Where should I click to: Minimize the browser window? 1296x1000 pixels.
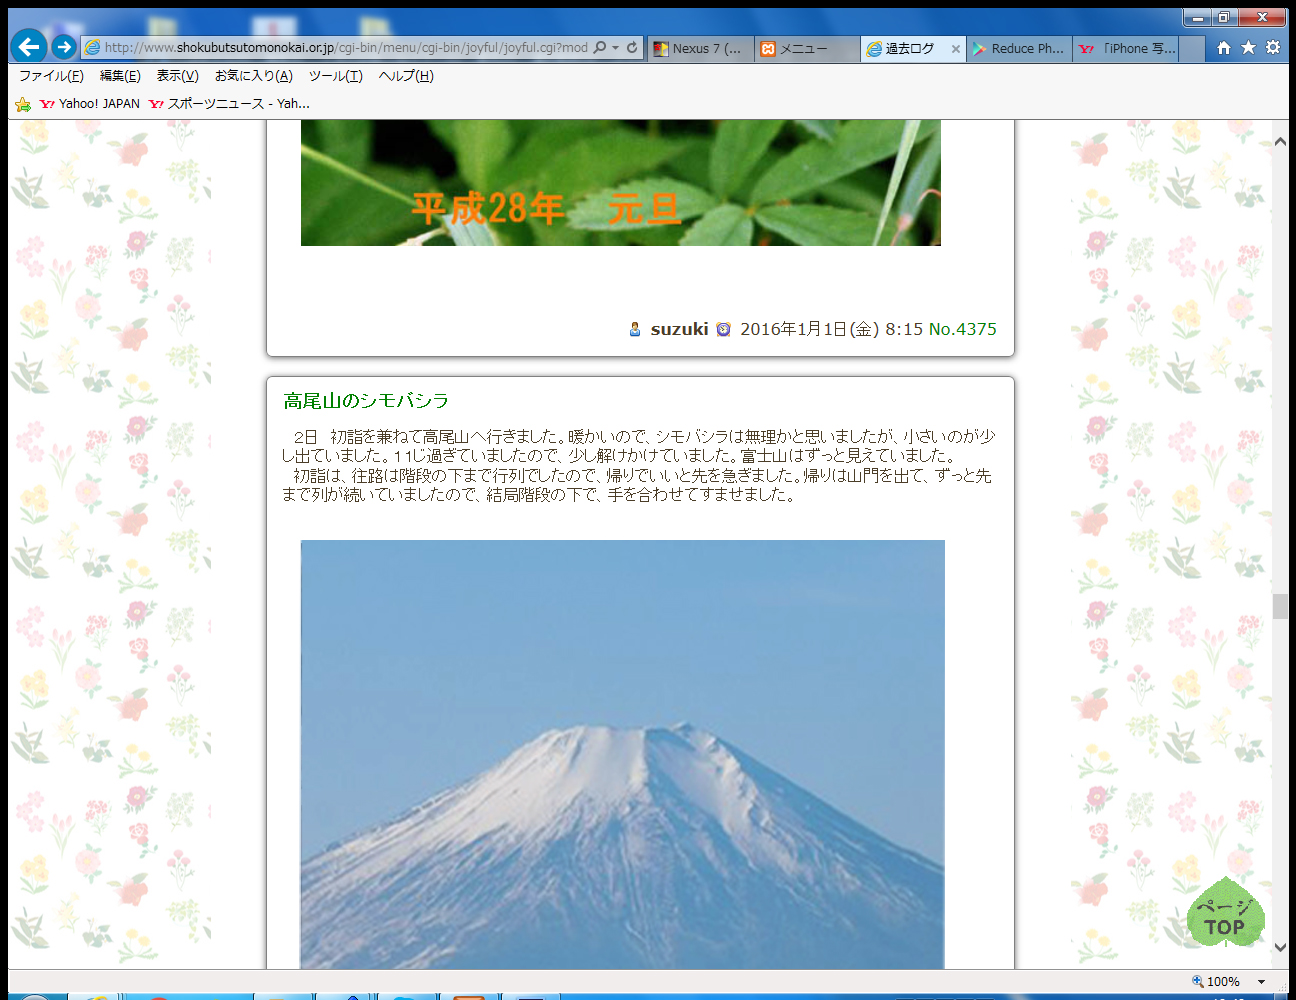1198,17
